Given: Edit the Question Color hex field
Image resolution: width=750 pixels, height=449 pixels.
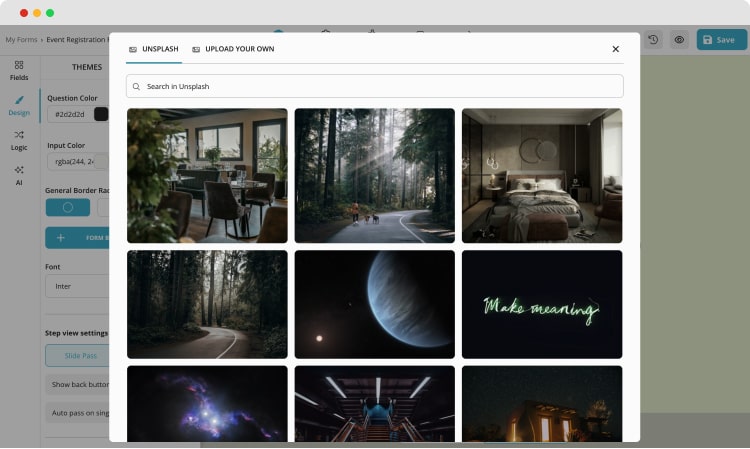Looking at the screenshot, I should click(x=70, y=114).
